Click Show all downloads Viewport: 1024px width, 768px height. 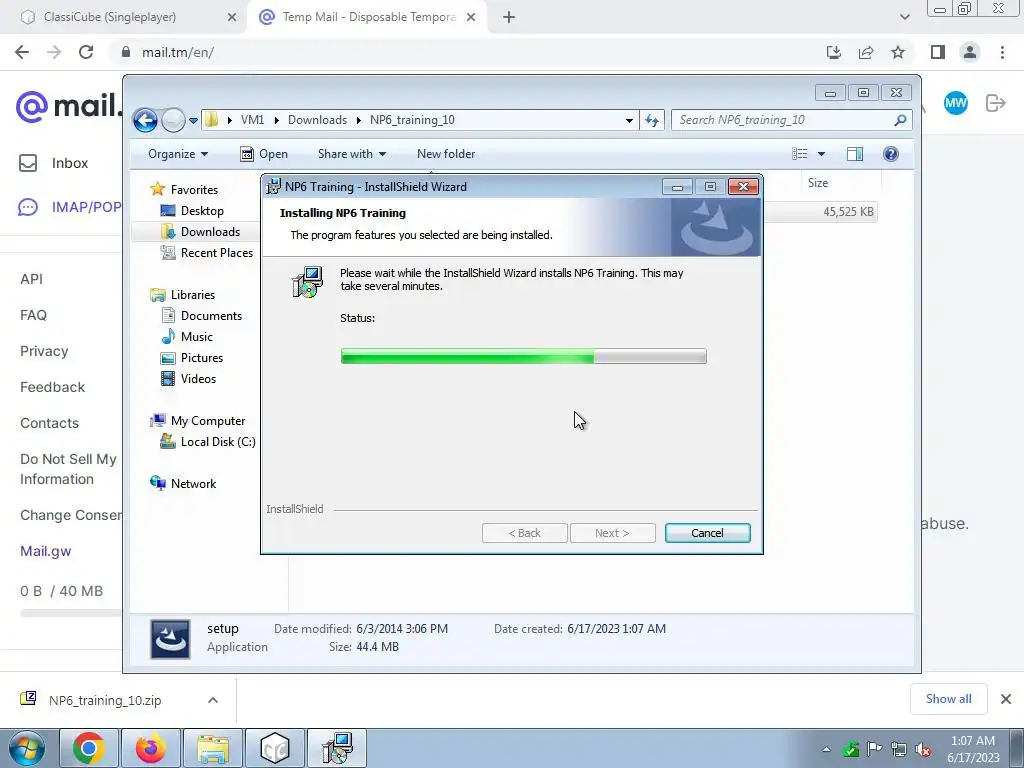tap(948, 699)
